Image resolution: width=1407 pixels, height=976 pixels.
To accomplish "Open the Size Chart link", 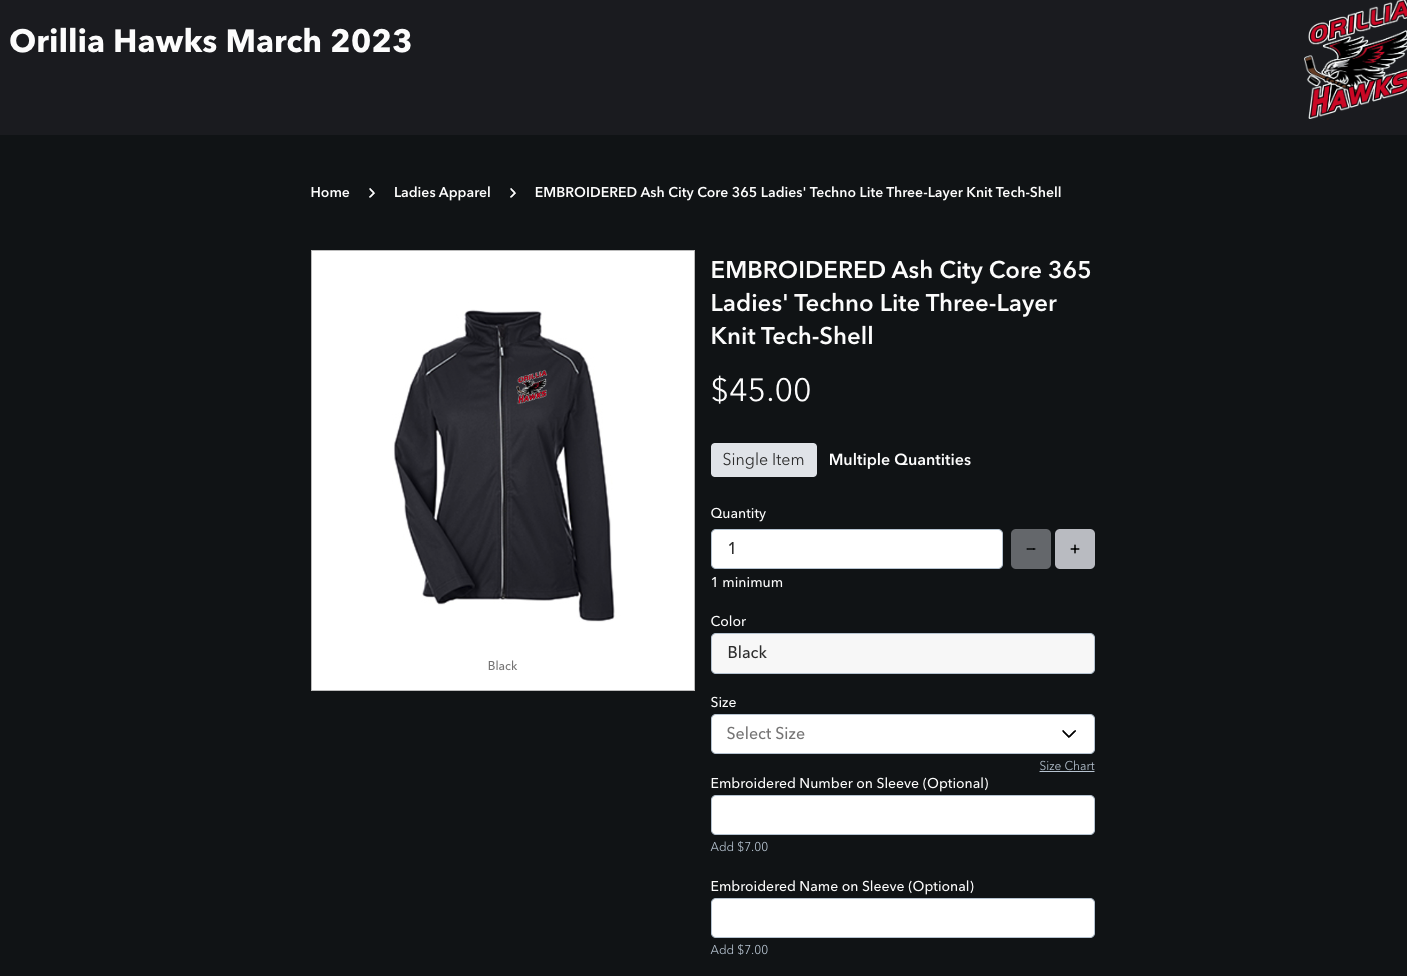I will point(1067,766).
